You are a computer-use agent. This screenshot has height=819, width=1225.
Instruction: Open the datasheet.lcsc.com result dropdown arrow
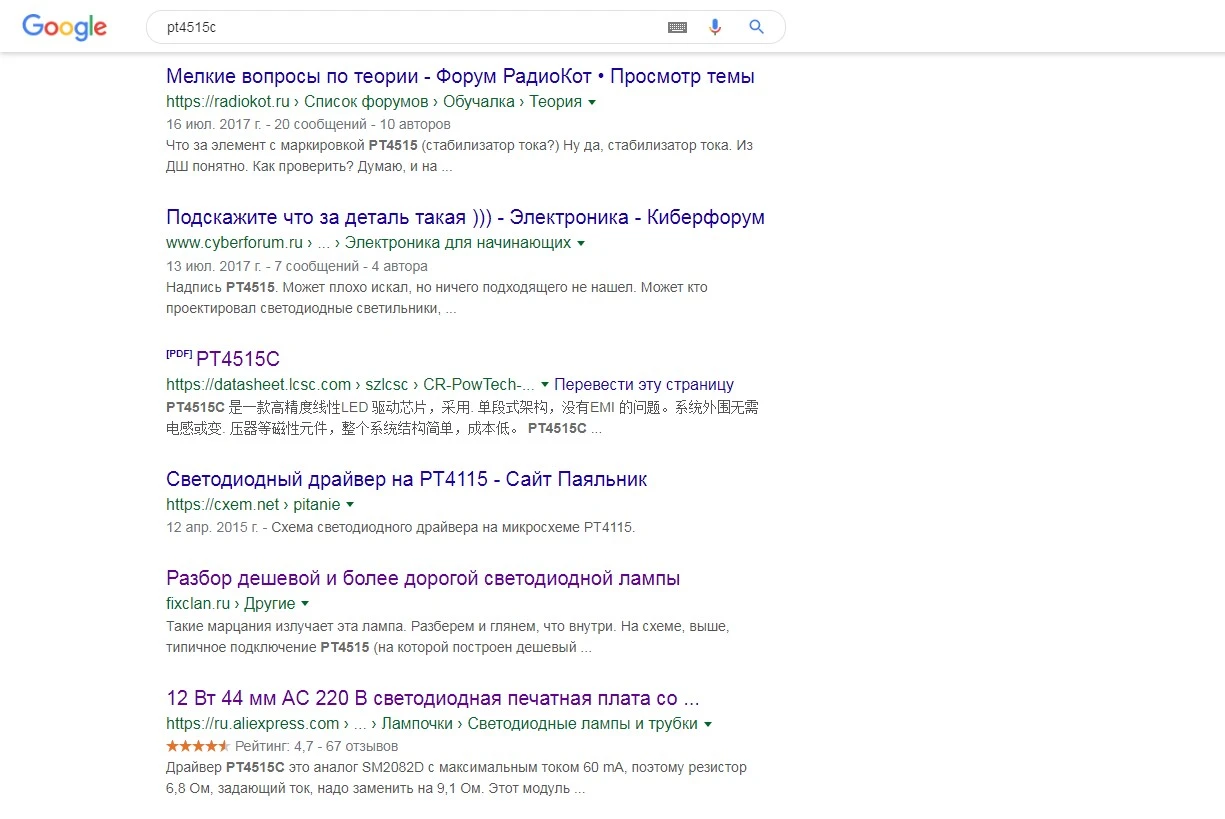pos(545,385)
